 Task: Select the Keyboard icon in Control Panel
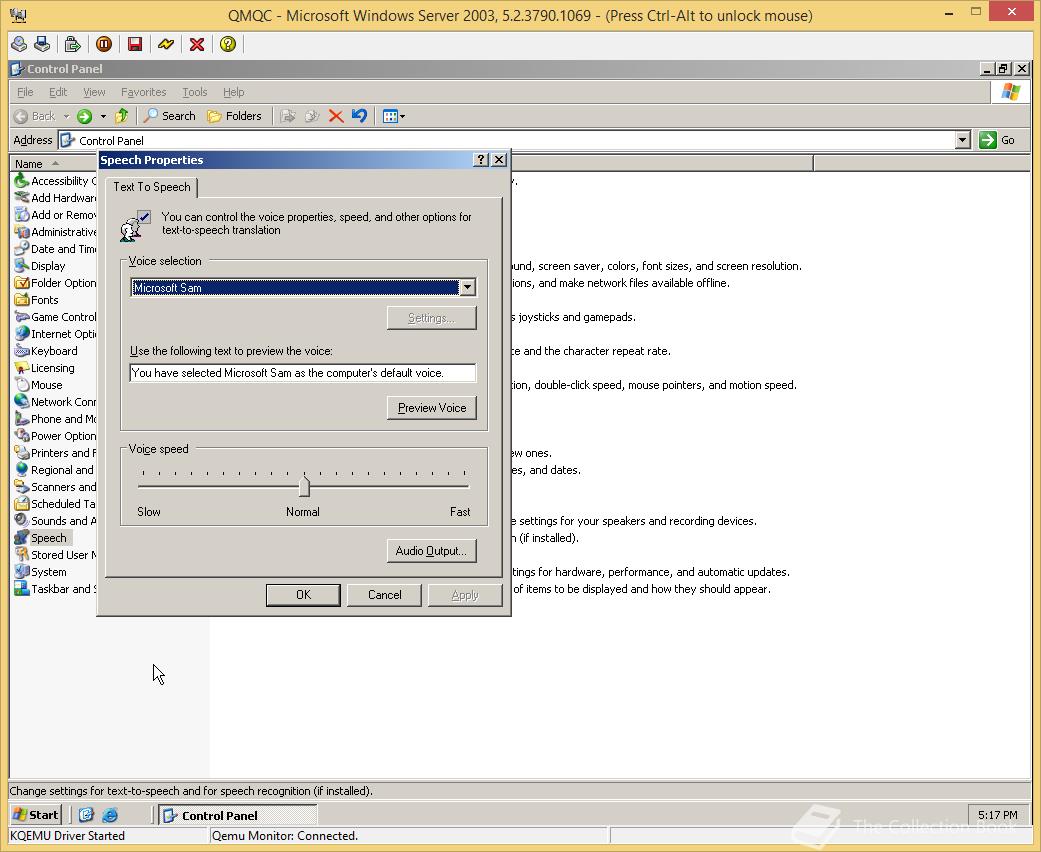[x=22, y=351]
